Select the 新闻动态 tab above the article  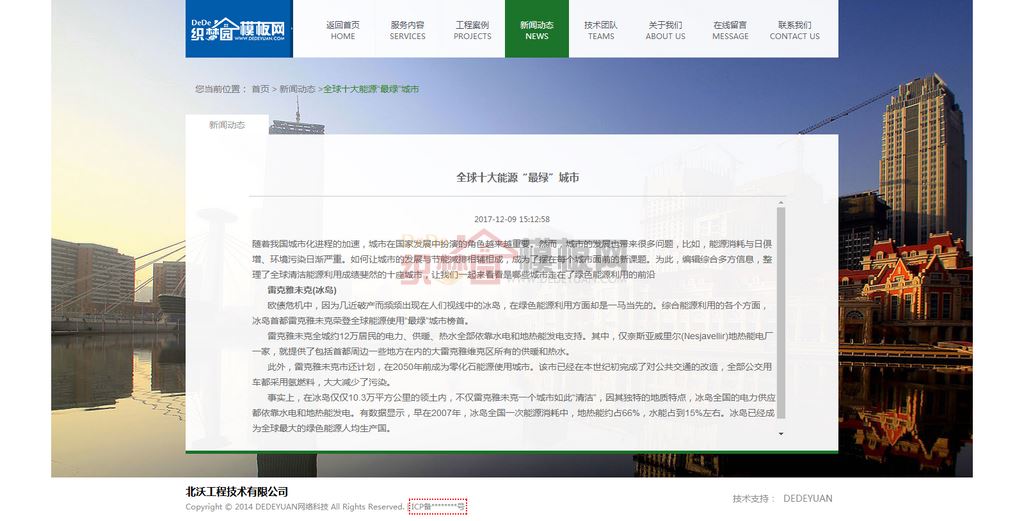227,125
